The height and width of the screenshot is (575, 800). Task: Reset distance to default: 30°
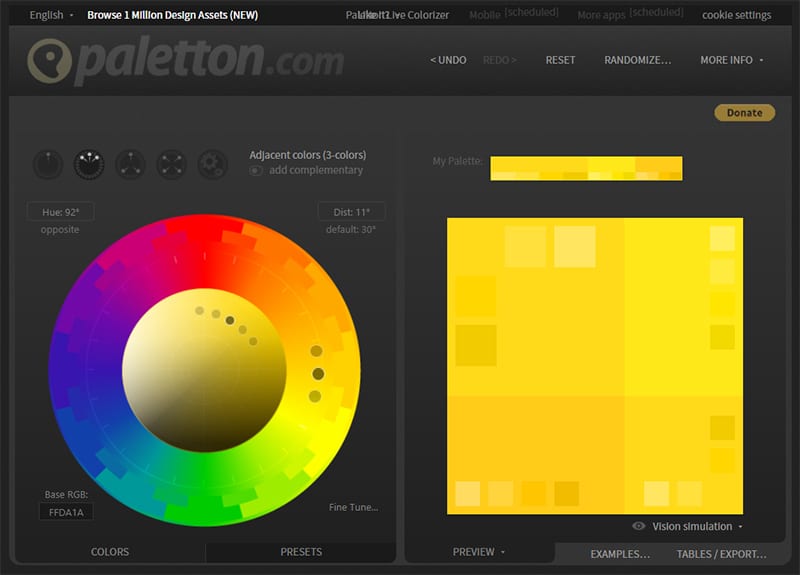(x=351, y=230)
